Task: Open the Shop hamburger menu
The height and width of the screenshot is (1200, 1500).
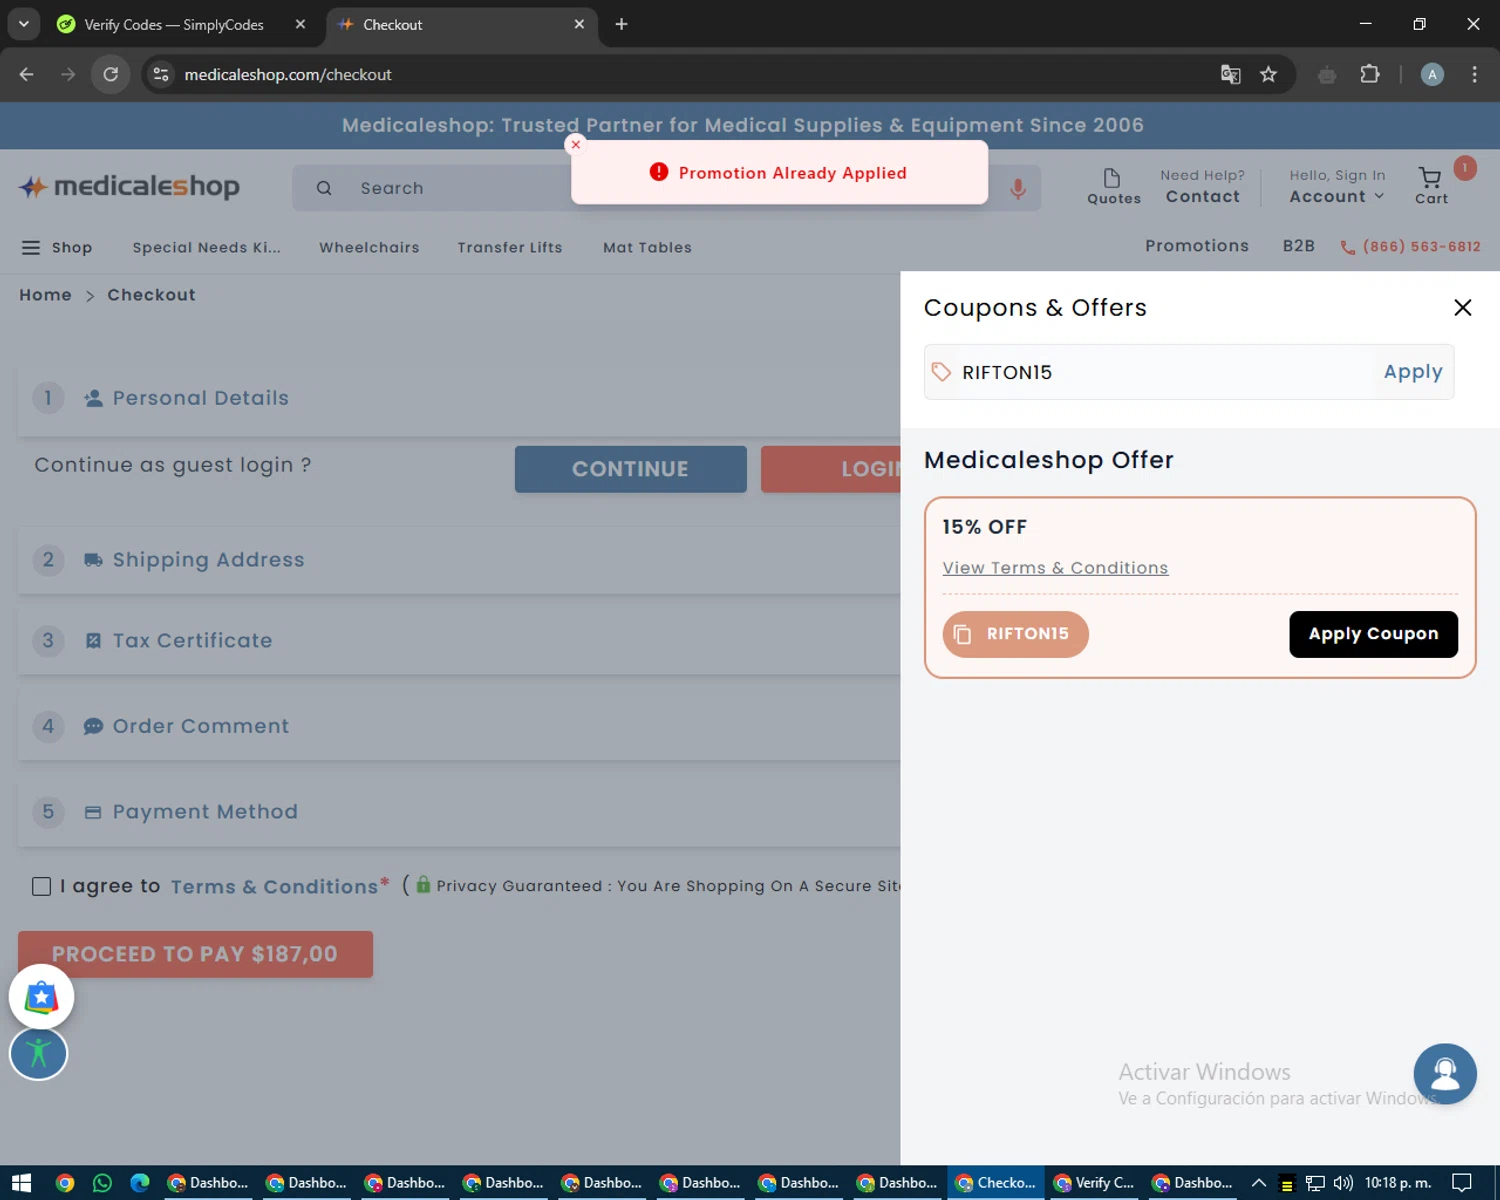Action: [57, 247]
